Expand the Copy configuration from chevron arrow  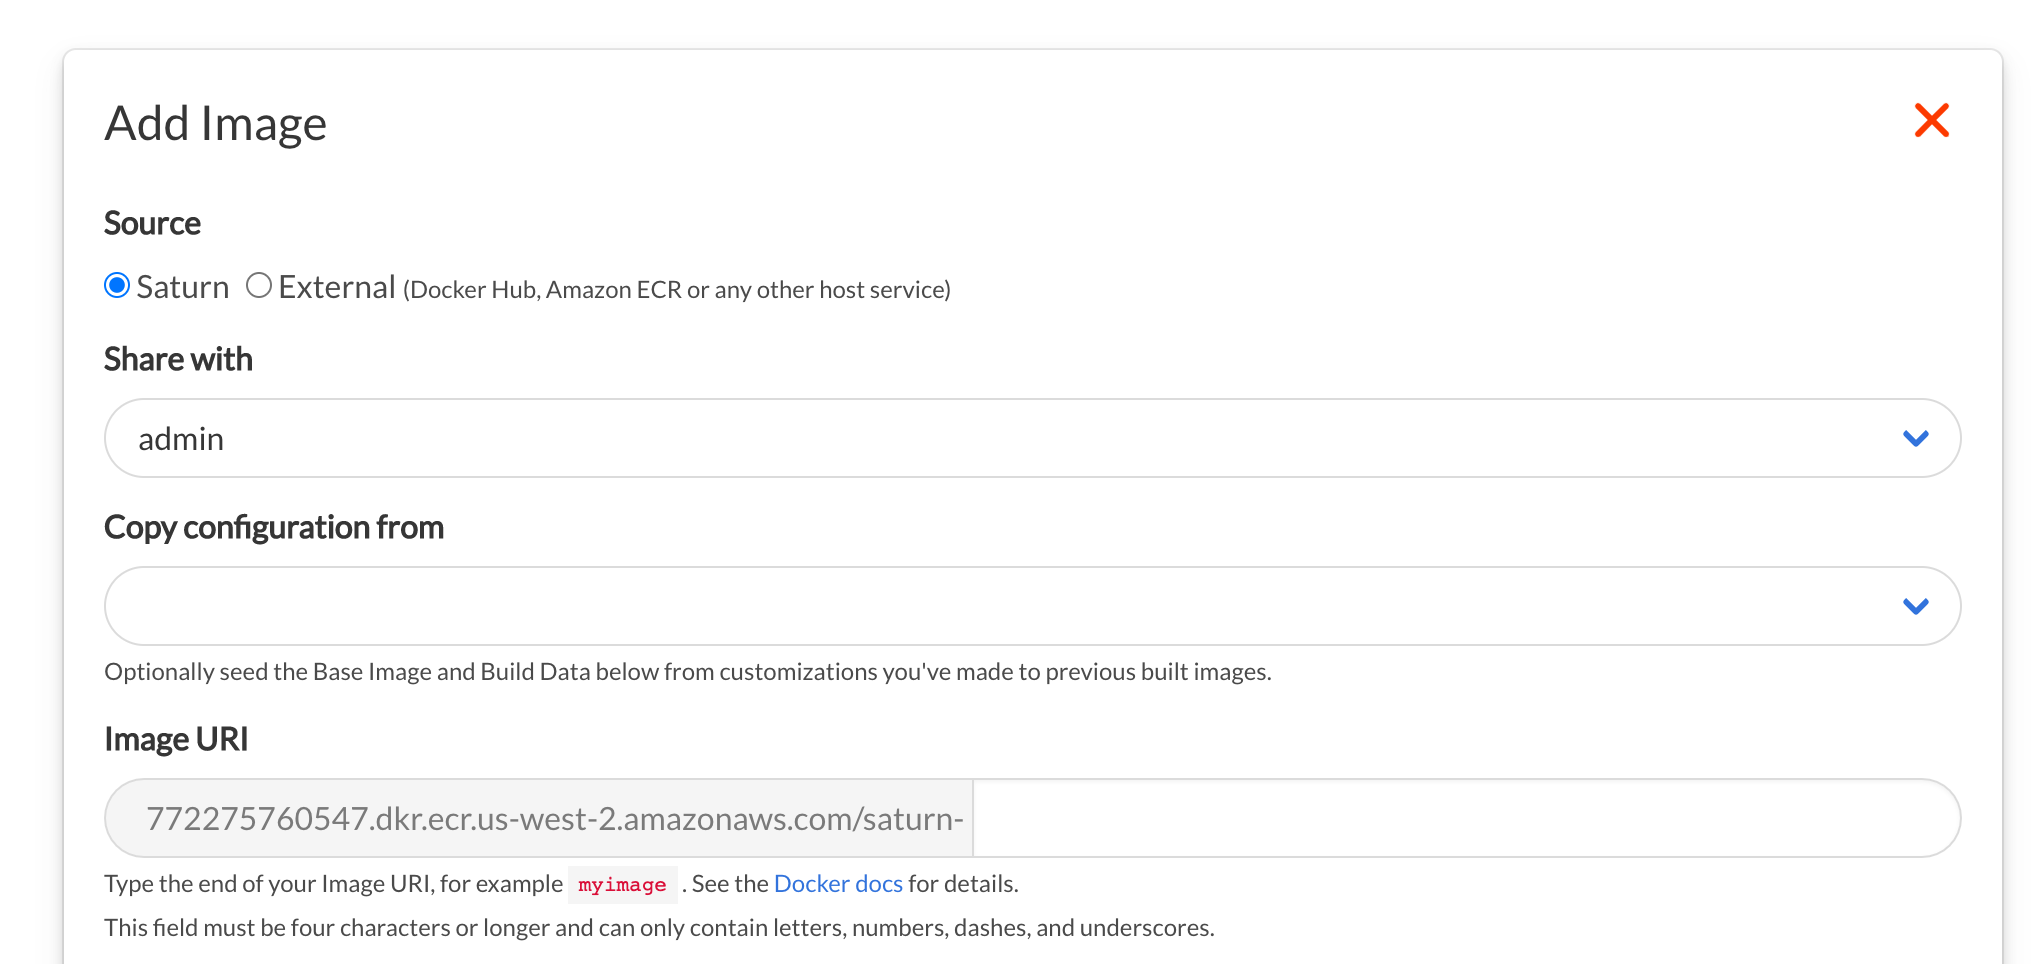pyautogui.click(x=1915, y=606)
